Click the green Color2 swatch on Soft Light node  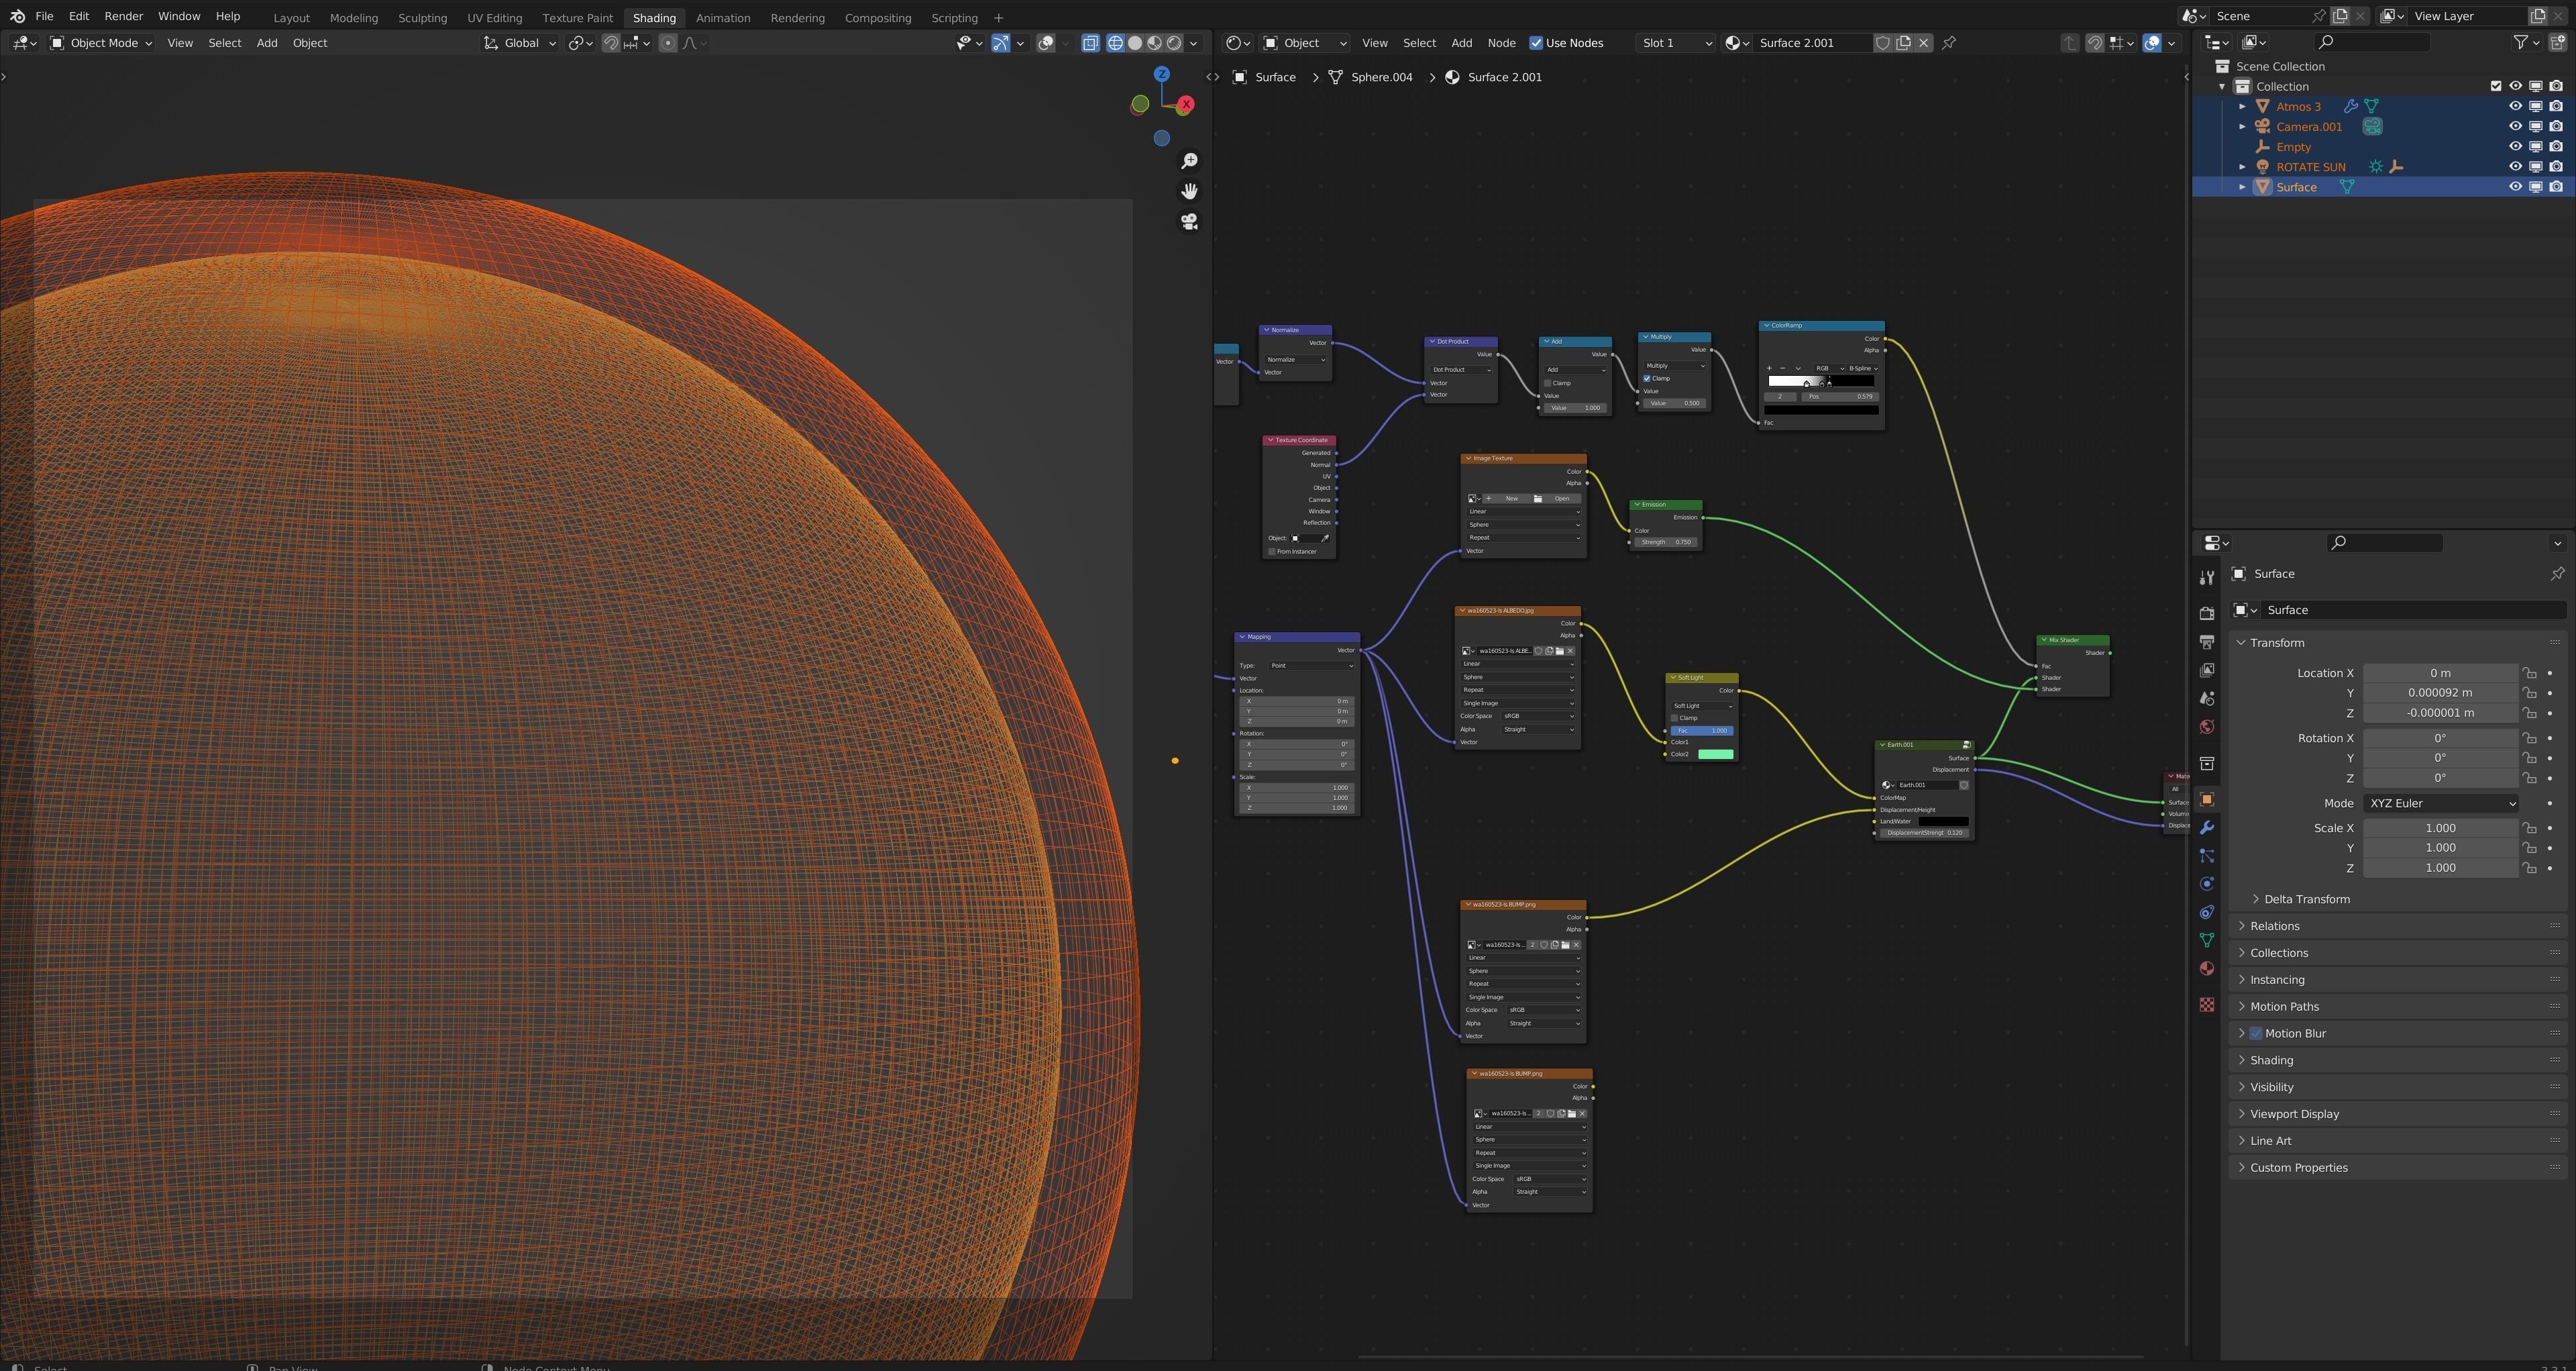[1715, 754]
